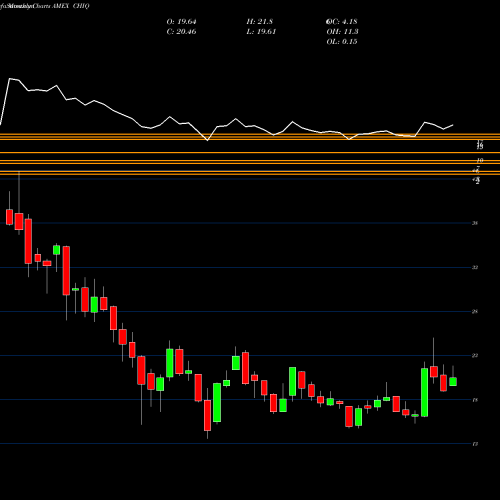This screenshot has height=500, width=500.
Task: Click the OC: 4.18 value
Action: pyautogui.click(x=342, y=22)
